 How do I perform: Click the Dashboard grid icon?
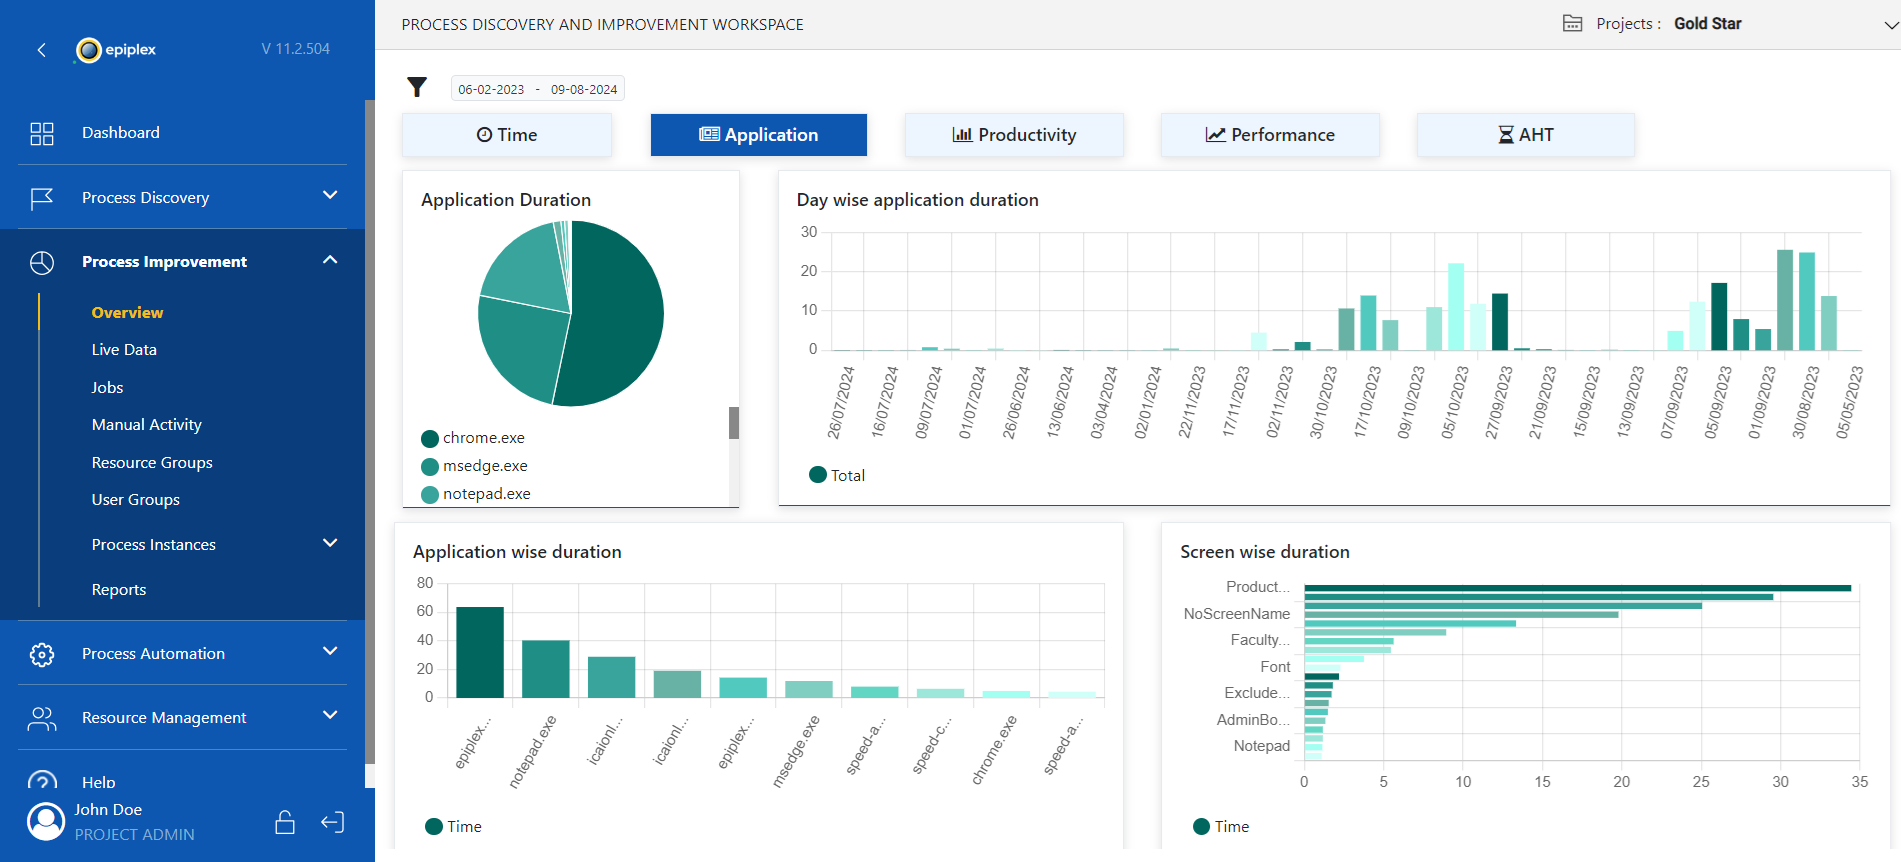pyautogui.click(x=42, y=133)
